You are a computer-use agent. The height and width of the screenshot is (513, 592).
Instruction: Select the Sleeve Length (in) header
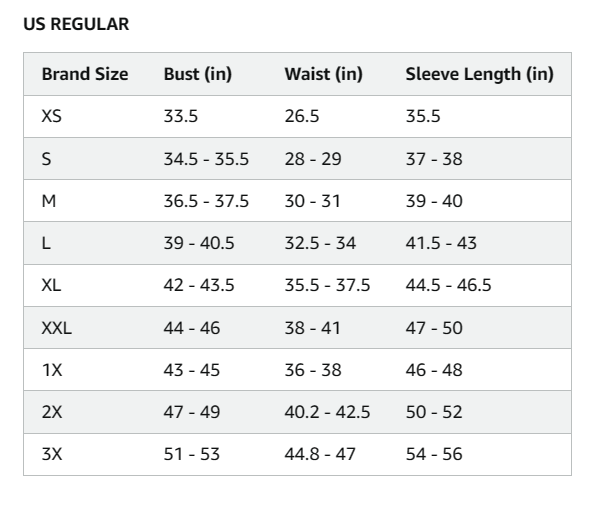click(x=479, y=74)
